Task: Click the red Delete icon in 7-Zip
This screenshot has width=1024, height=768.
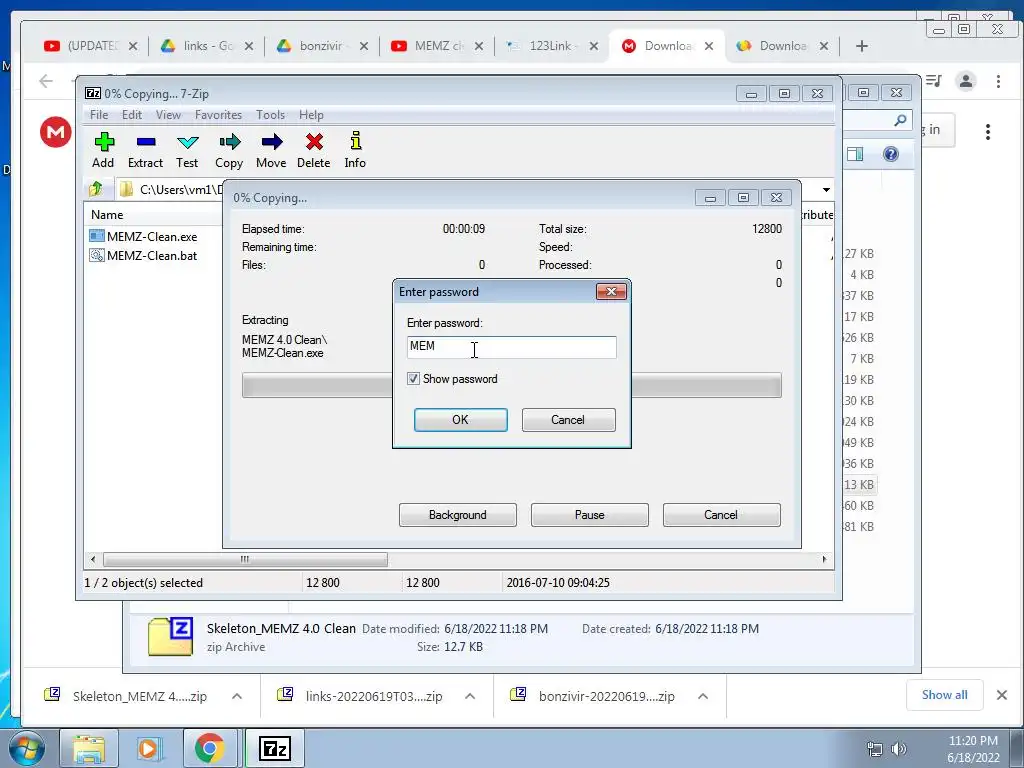Action: point(313,151)
